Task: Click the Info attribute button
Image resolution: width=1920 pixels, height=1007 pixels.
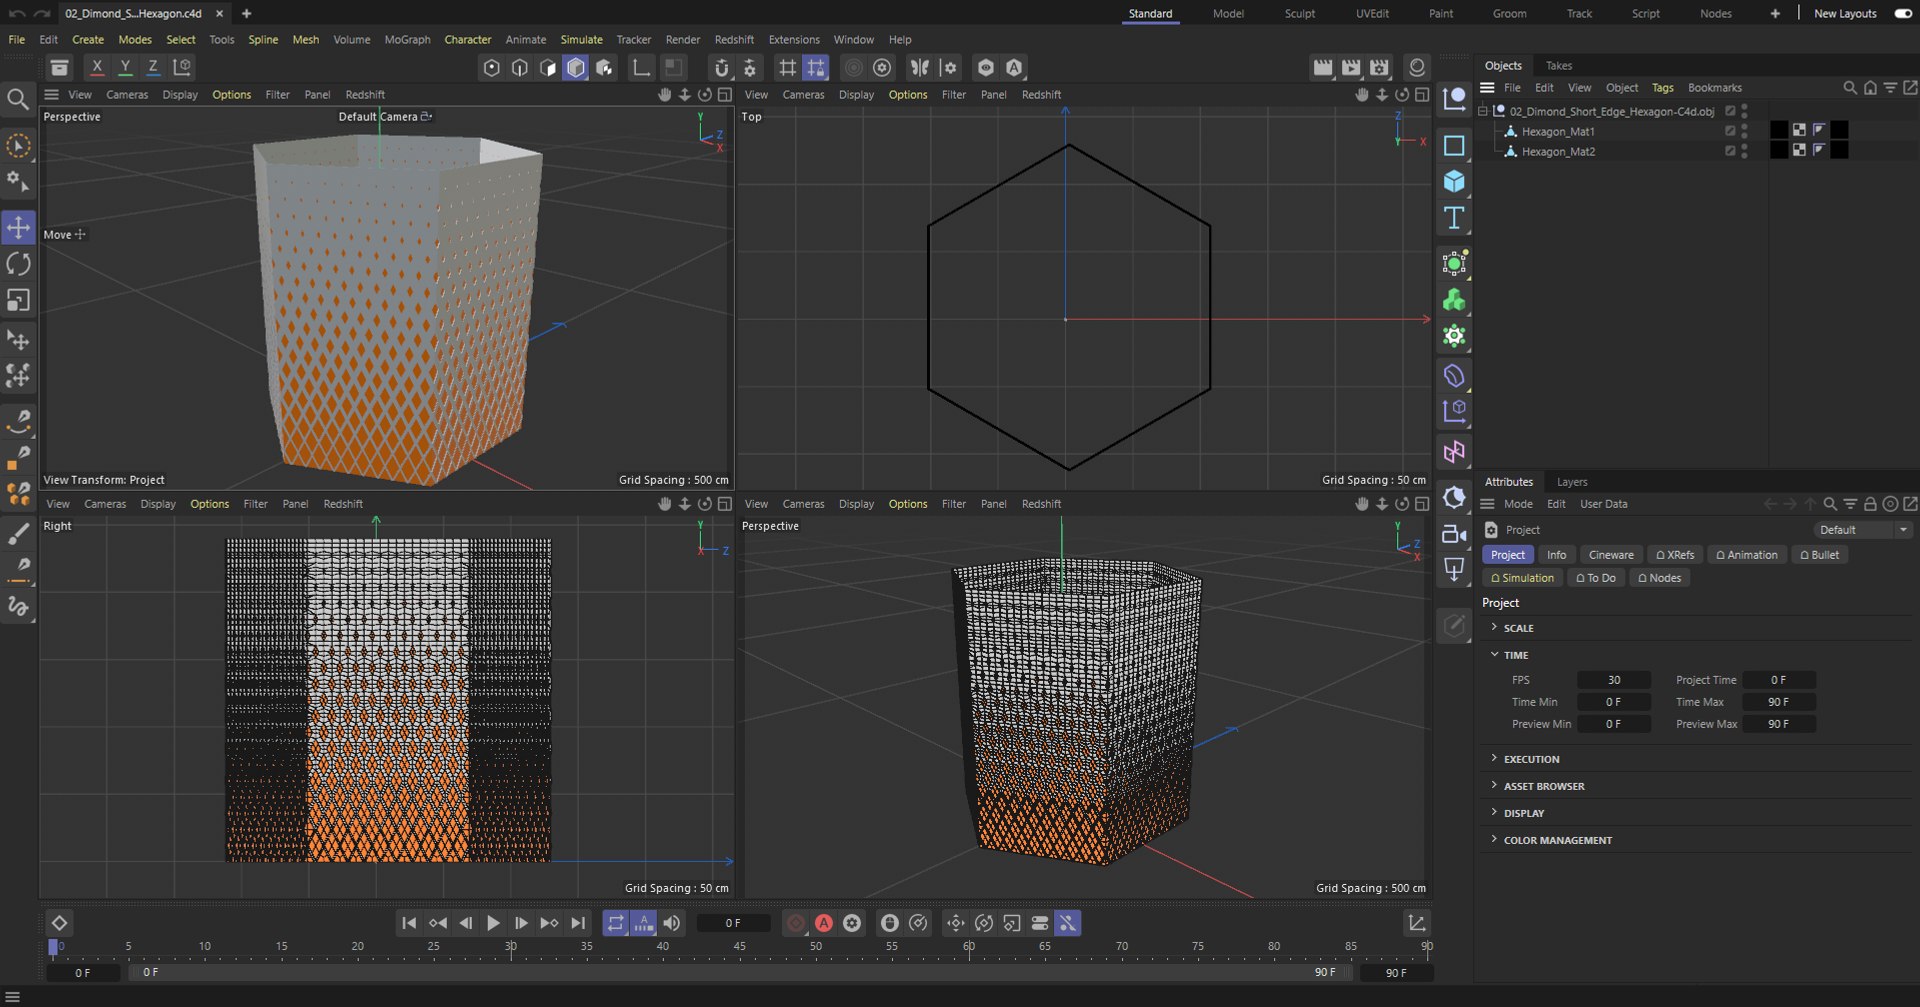Action: pyautogui.click(x=1557, y=555)
